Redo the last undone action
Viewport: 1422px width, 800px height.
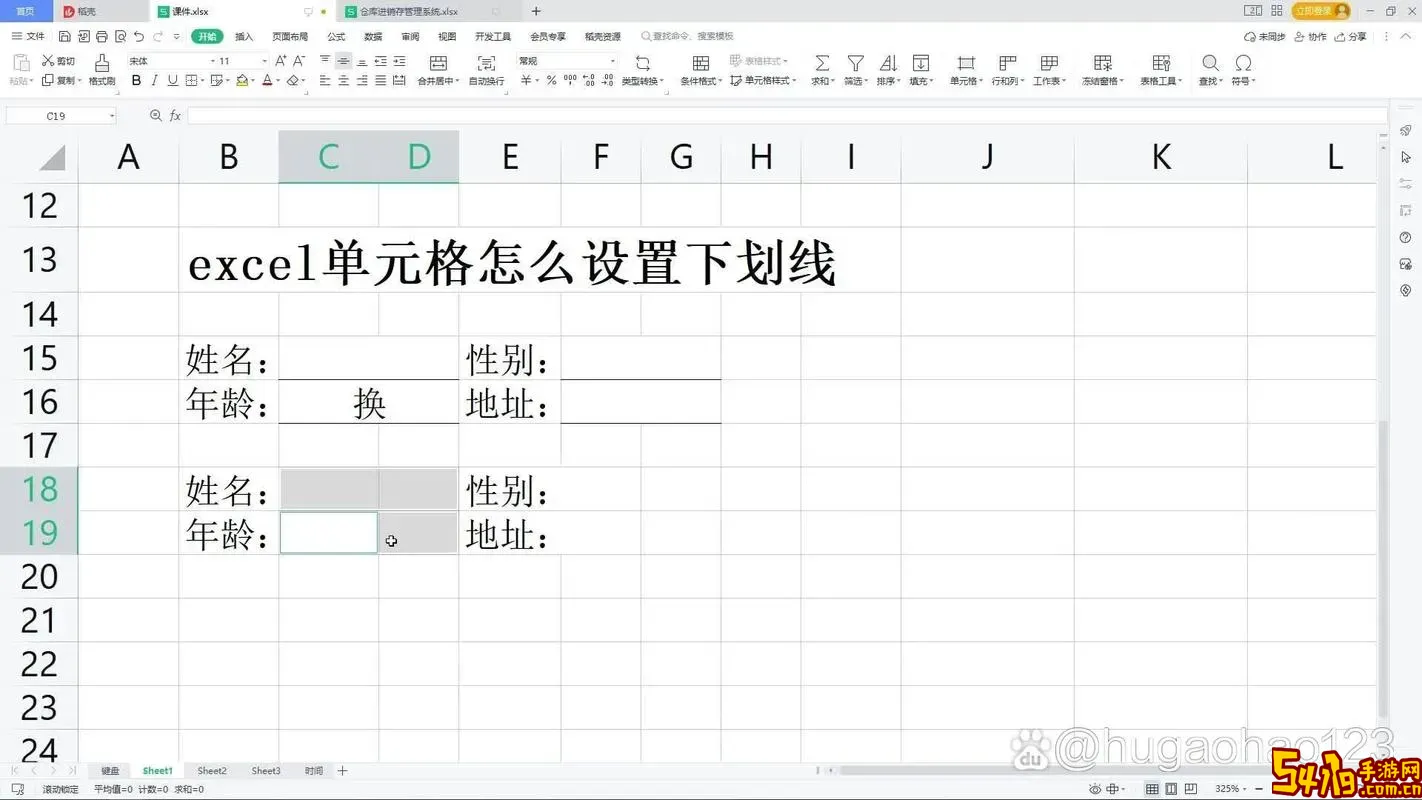158,36
